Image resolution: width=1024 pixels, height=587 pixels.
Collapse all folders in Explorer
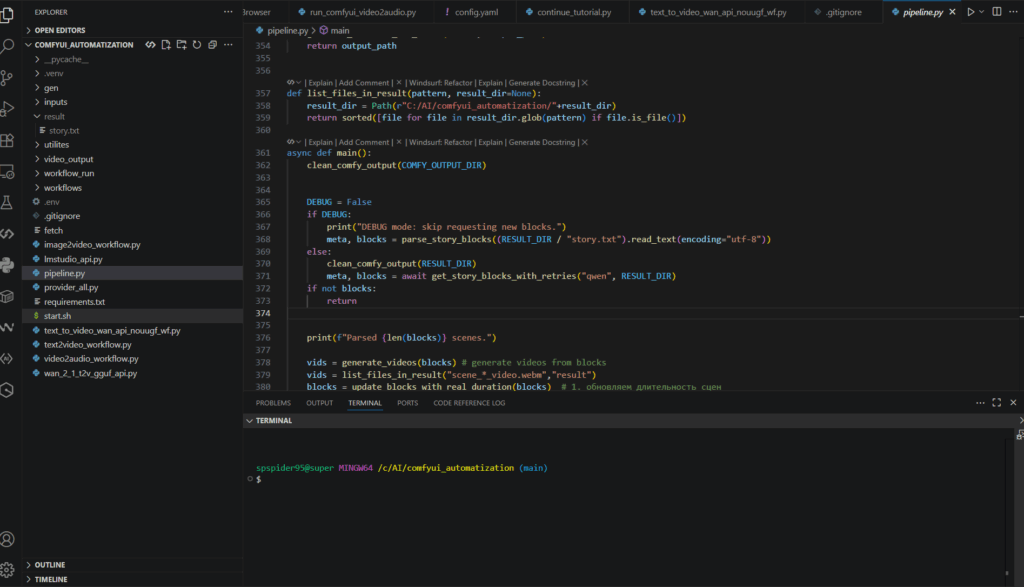212,45
